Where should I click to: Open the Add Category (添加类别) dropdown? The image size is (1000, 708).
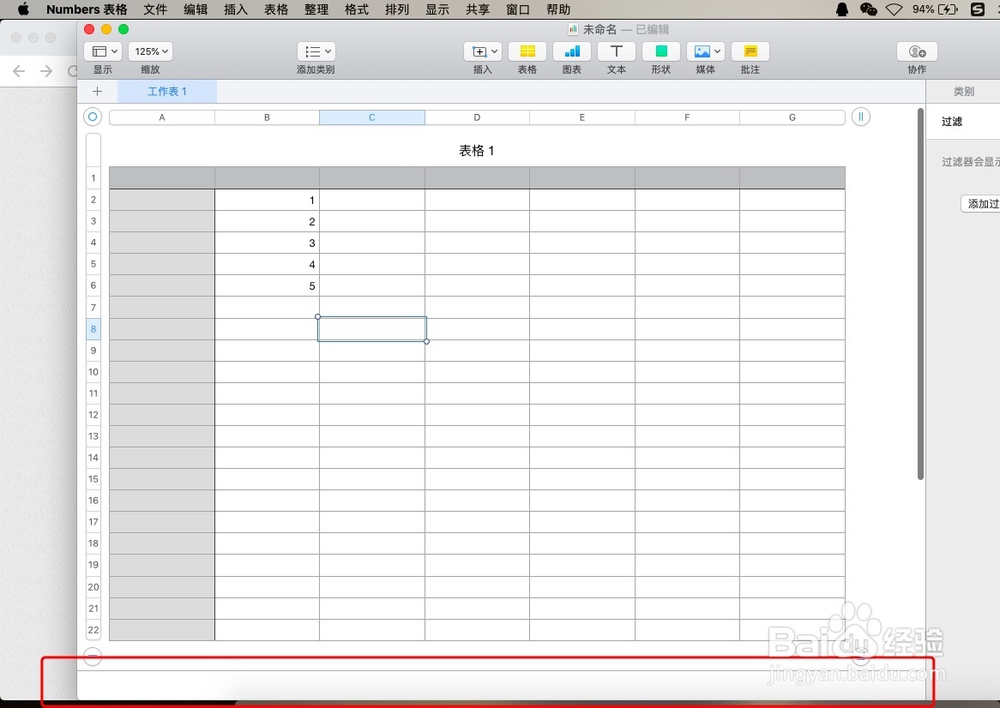[x=316, y=52]
